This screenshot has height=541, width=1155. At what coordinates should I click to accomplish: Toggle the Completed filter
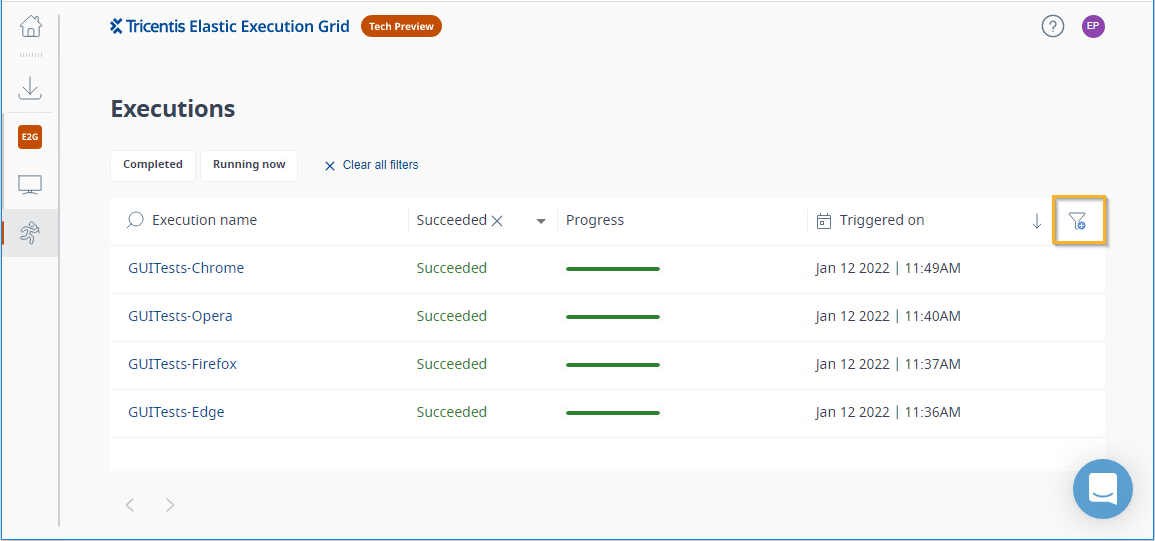(152, 165)
